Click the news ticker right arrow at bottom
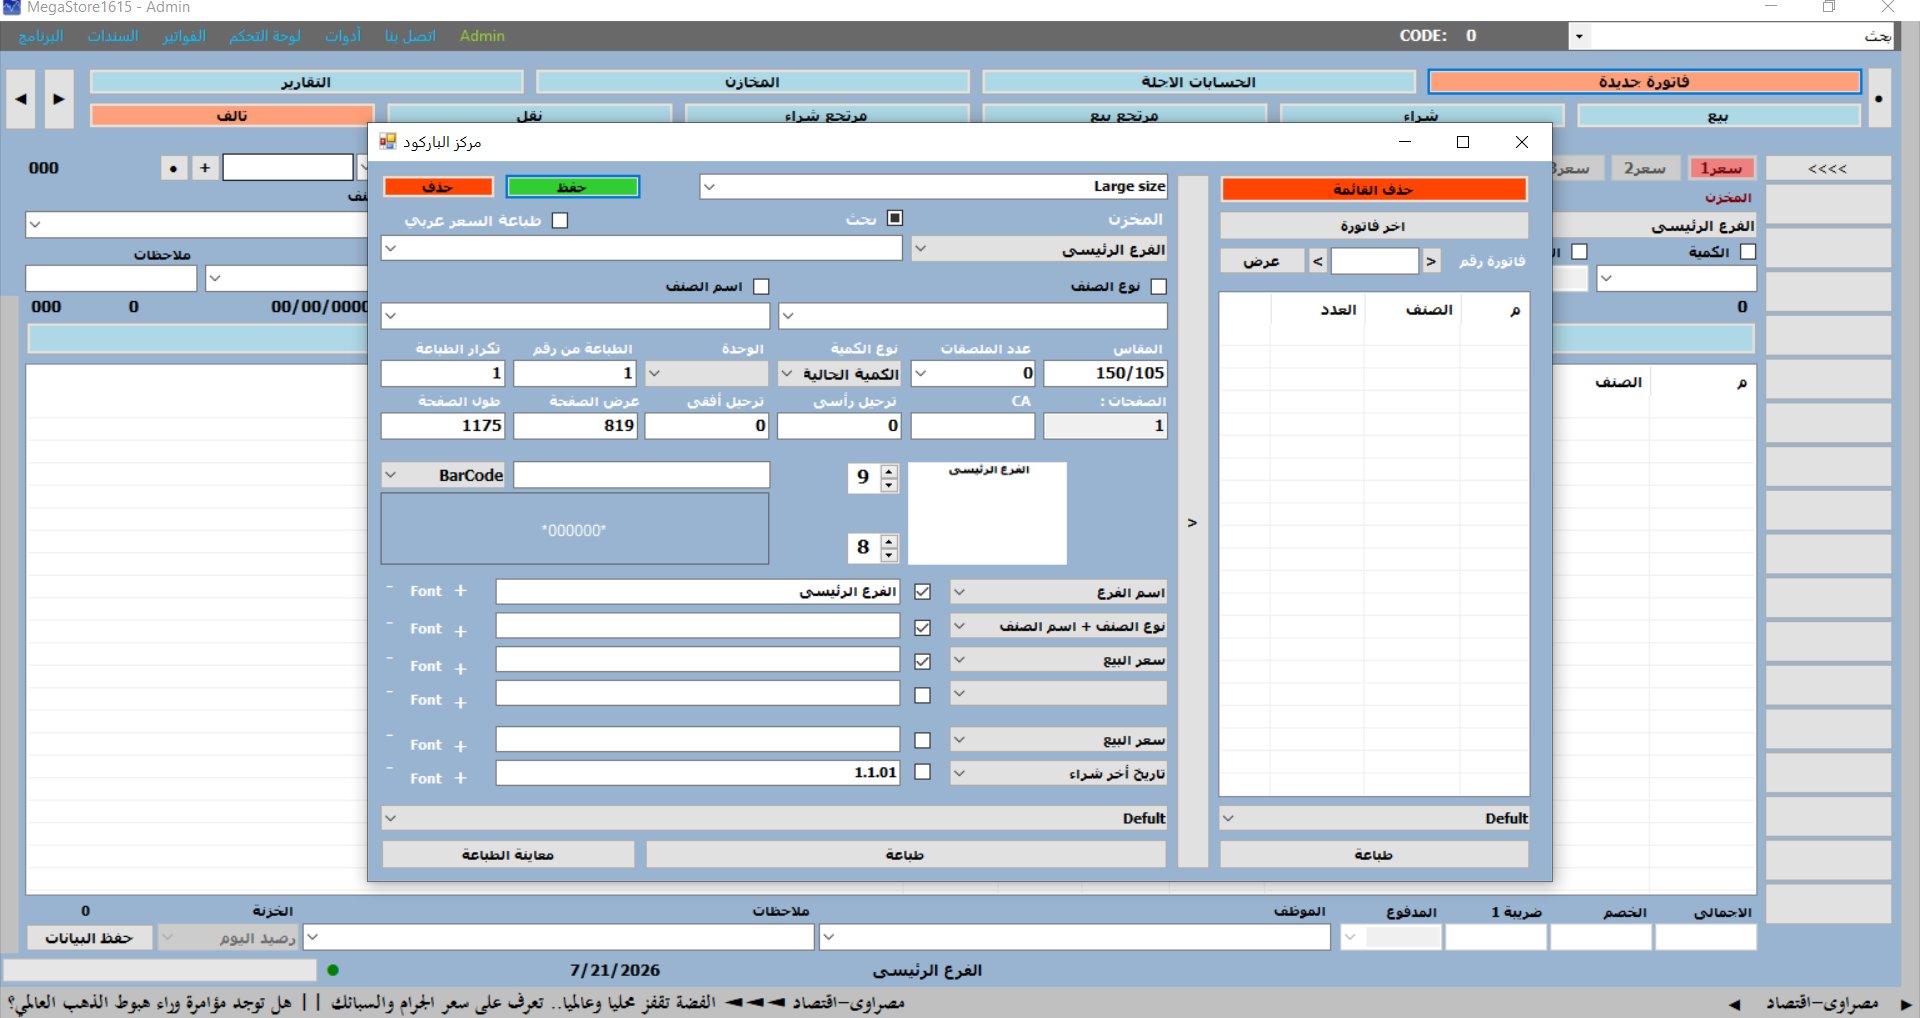Viewport: 1920px width, 1018px height. pos(1906,1004)
